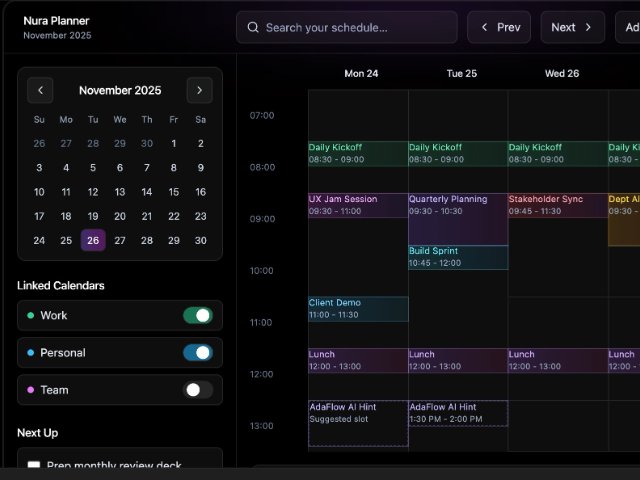
Task: Click the search magnifier icon
Action: [x=253, y=28]
